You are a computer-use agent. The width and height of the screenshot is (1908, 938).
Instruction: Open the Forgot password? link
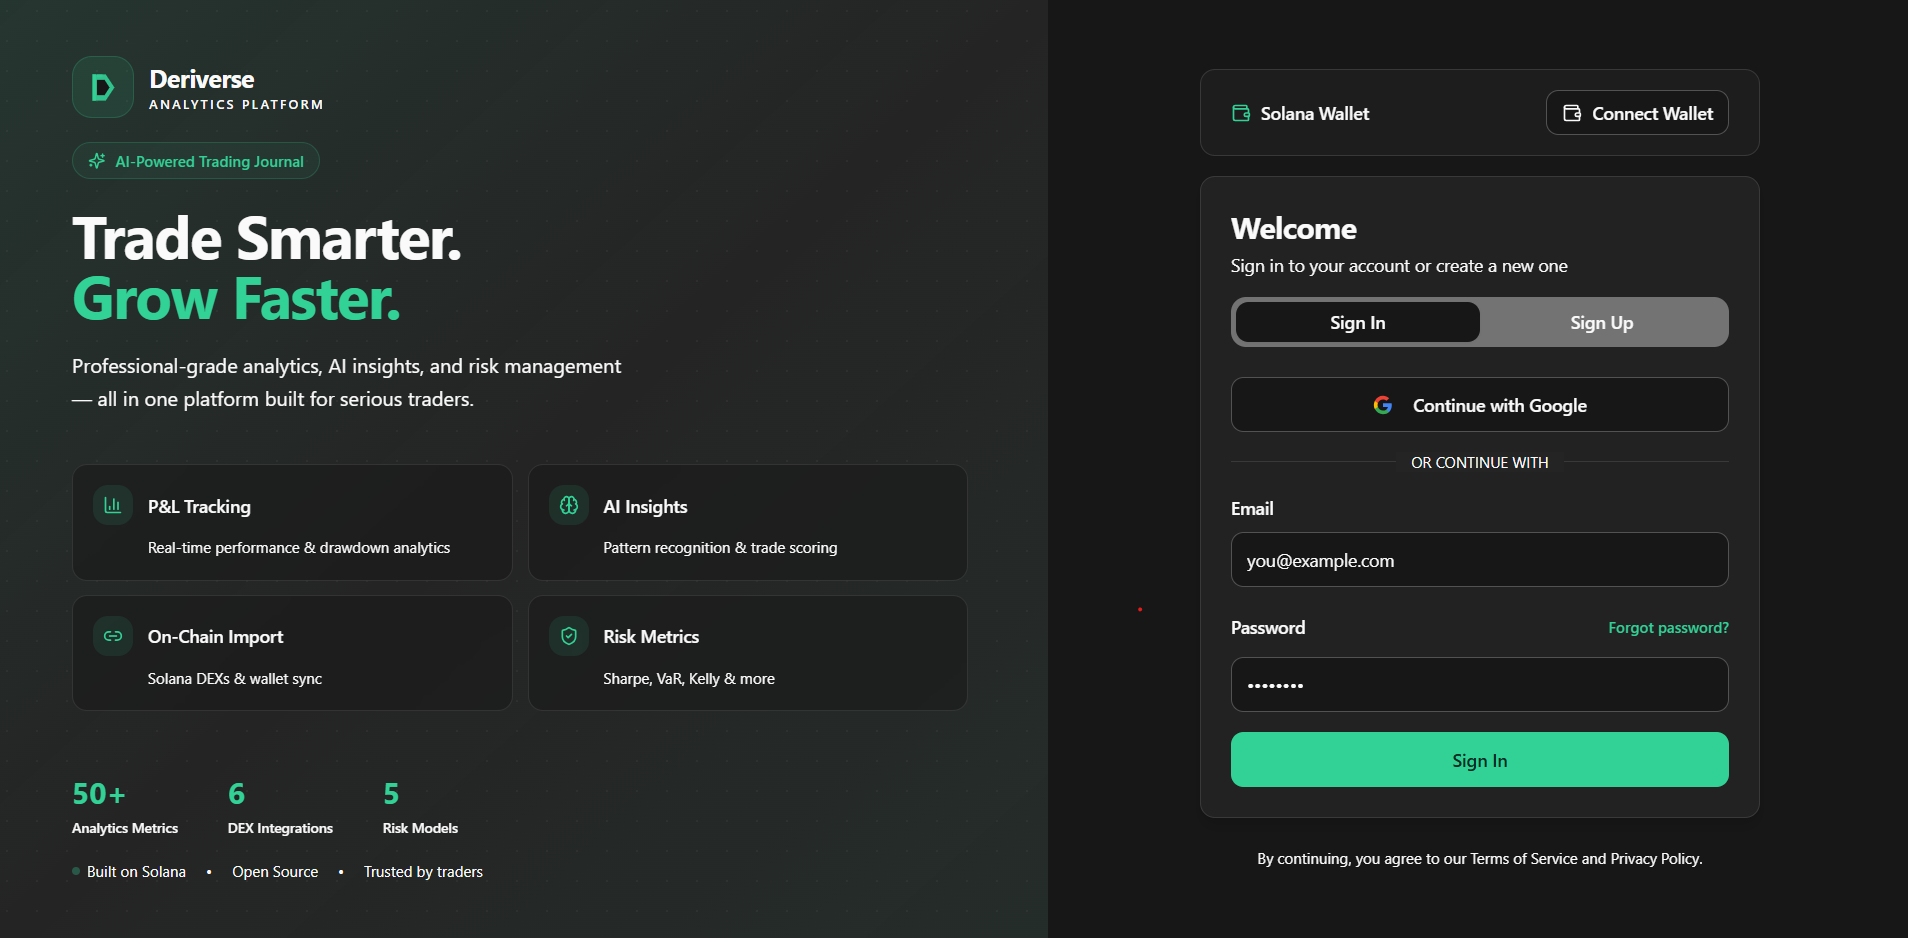1668,628
